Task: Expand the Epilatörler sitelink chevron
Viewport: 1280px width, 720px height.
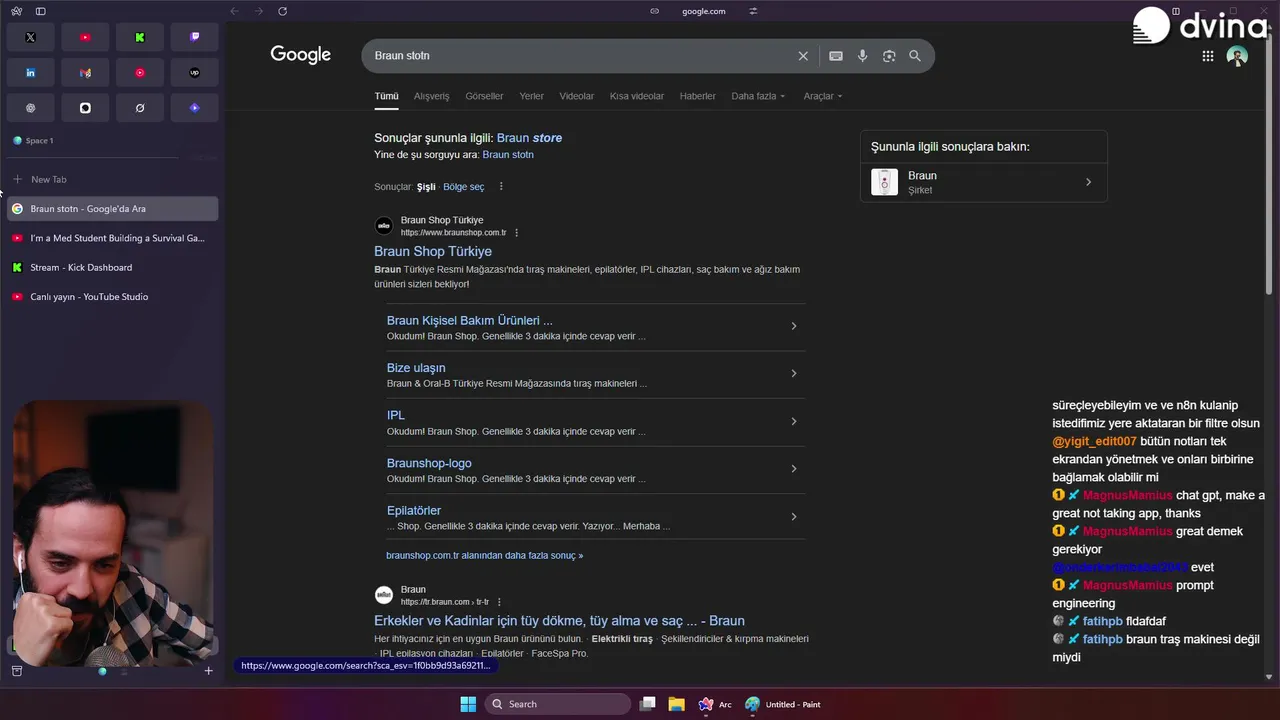Action: click(x=794, y=517)
